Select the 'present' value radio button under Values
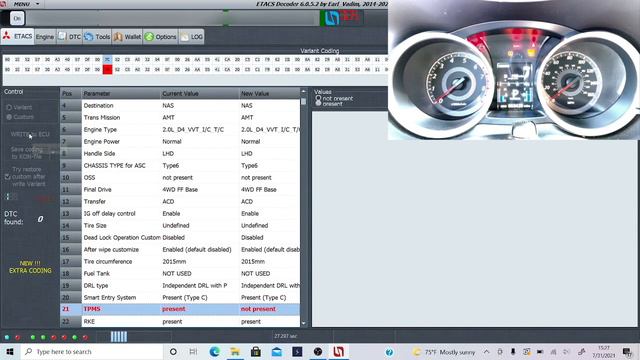 coord(318,104)
